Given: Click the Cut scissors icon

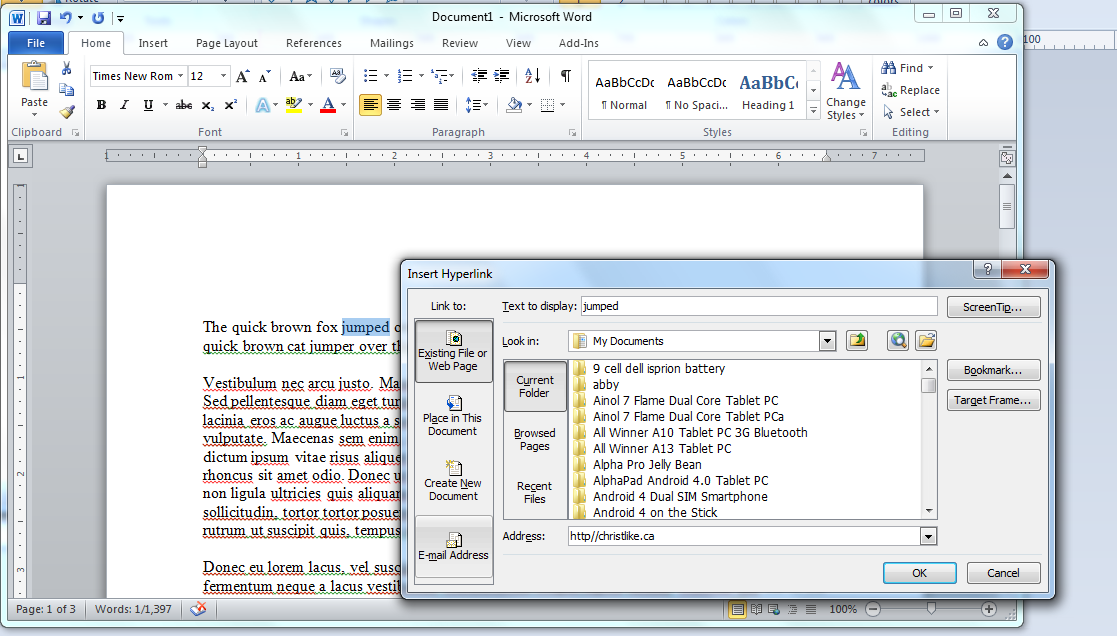Looking at the screenshot, I should tap(66, 68).
